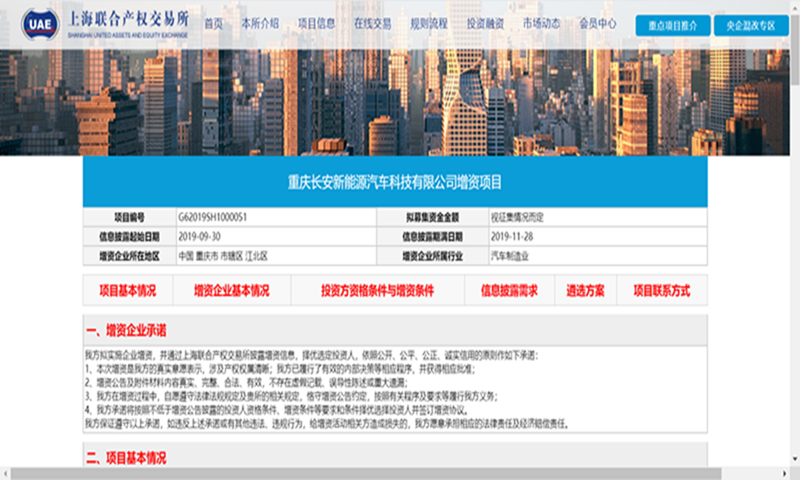Select the 投资方资格条件与增资条件 tab
The image size is (800, 480).
click(x=378, y=290)
